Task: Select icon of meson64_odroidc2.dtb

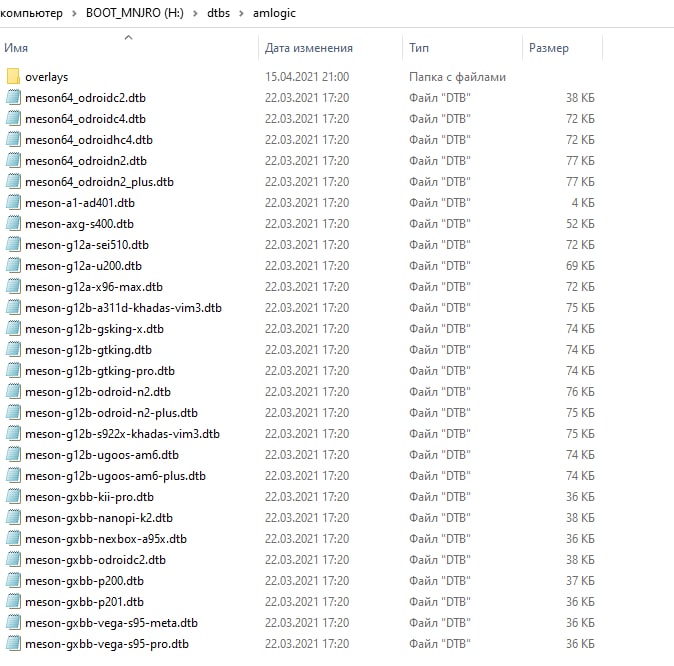Action: (x=13, y=98)
